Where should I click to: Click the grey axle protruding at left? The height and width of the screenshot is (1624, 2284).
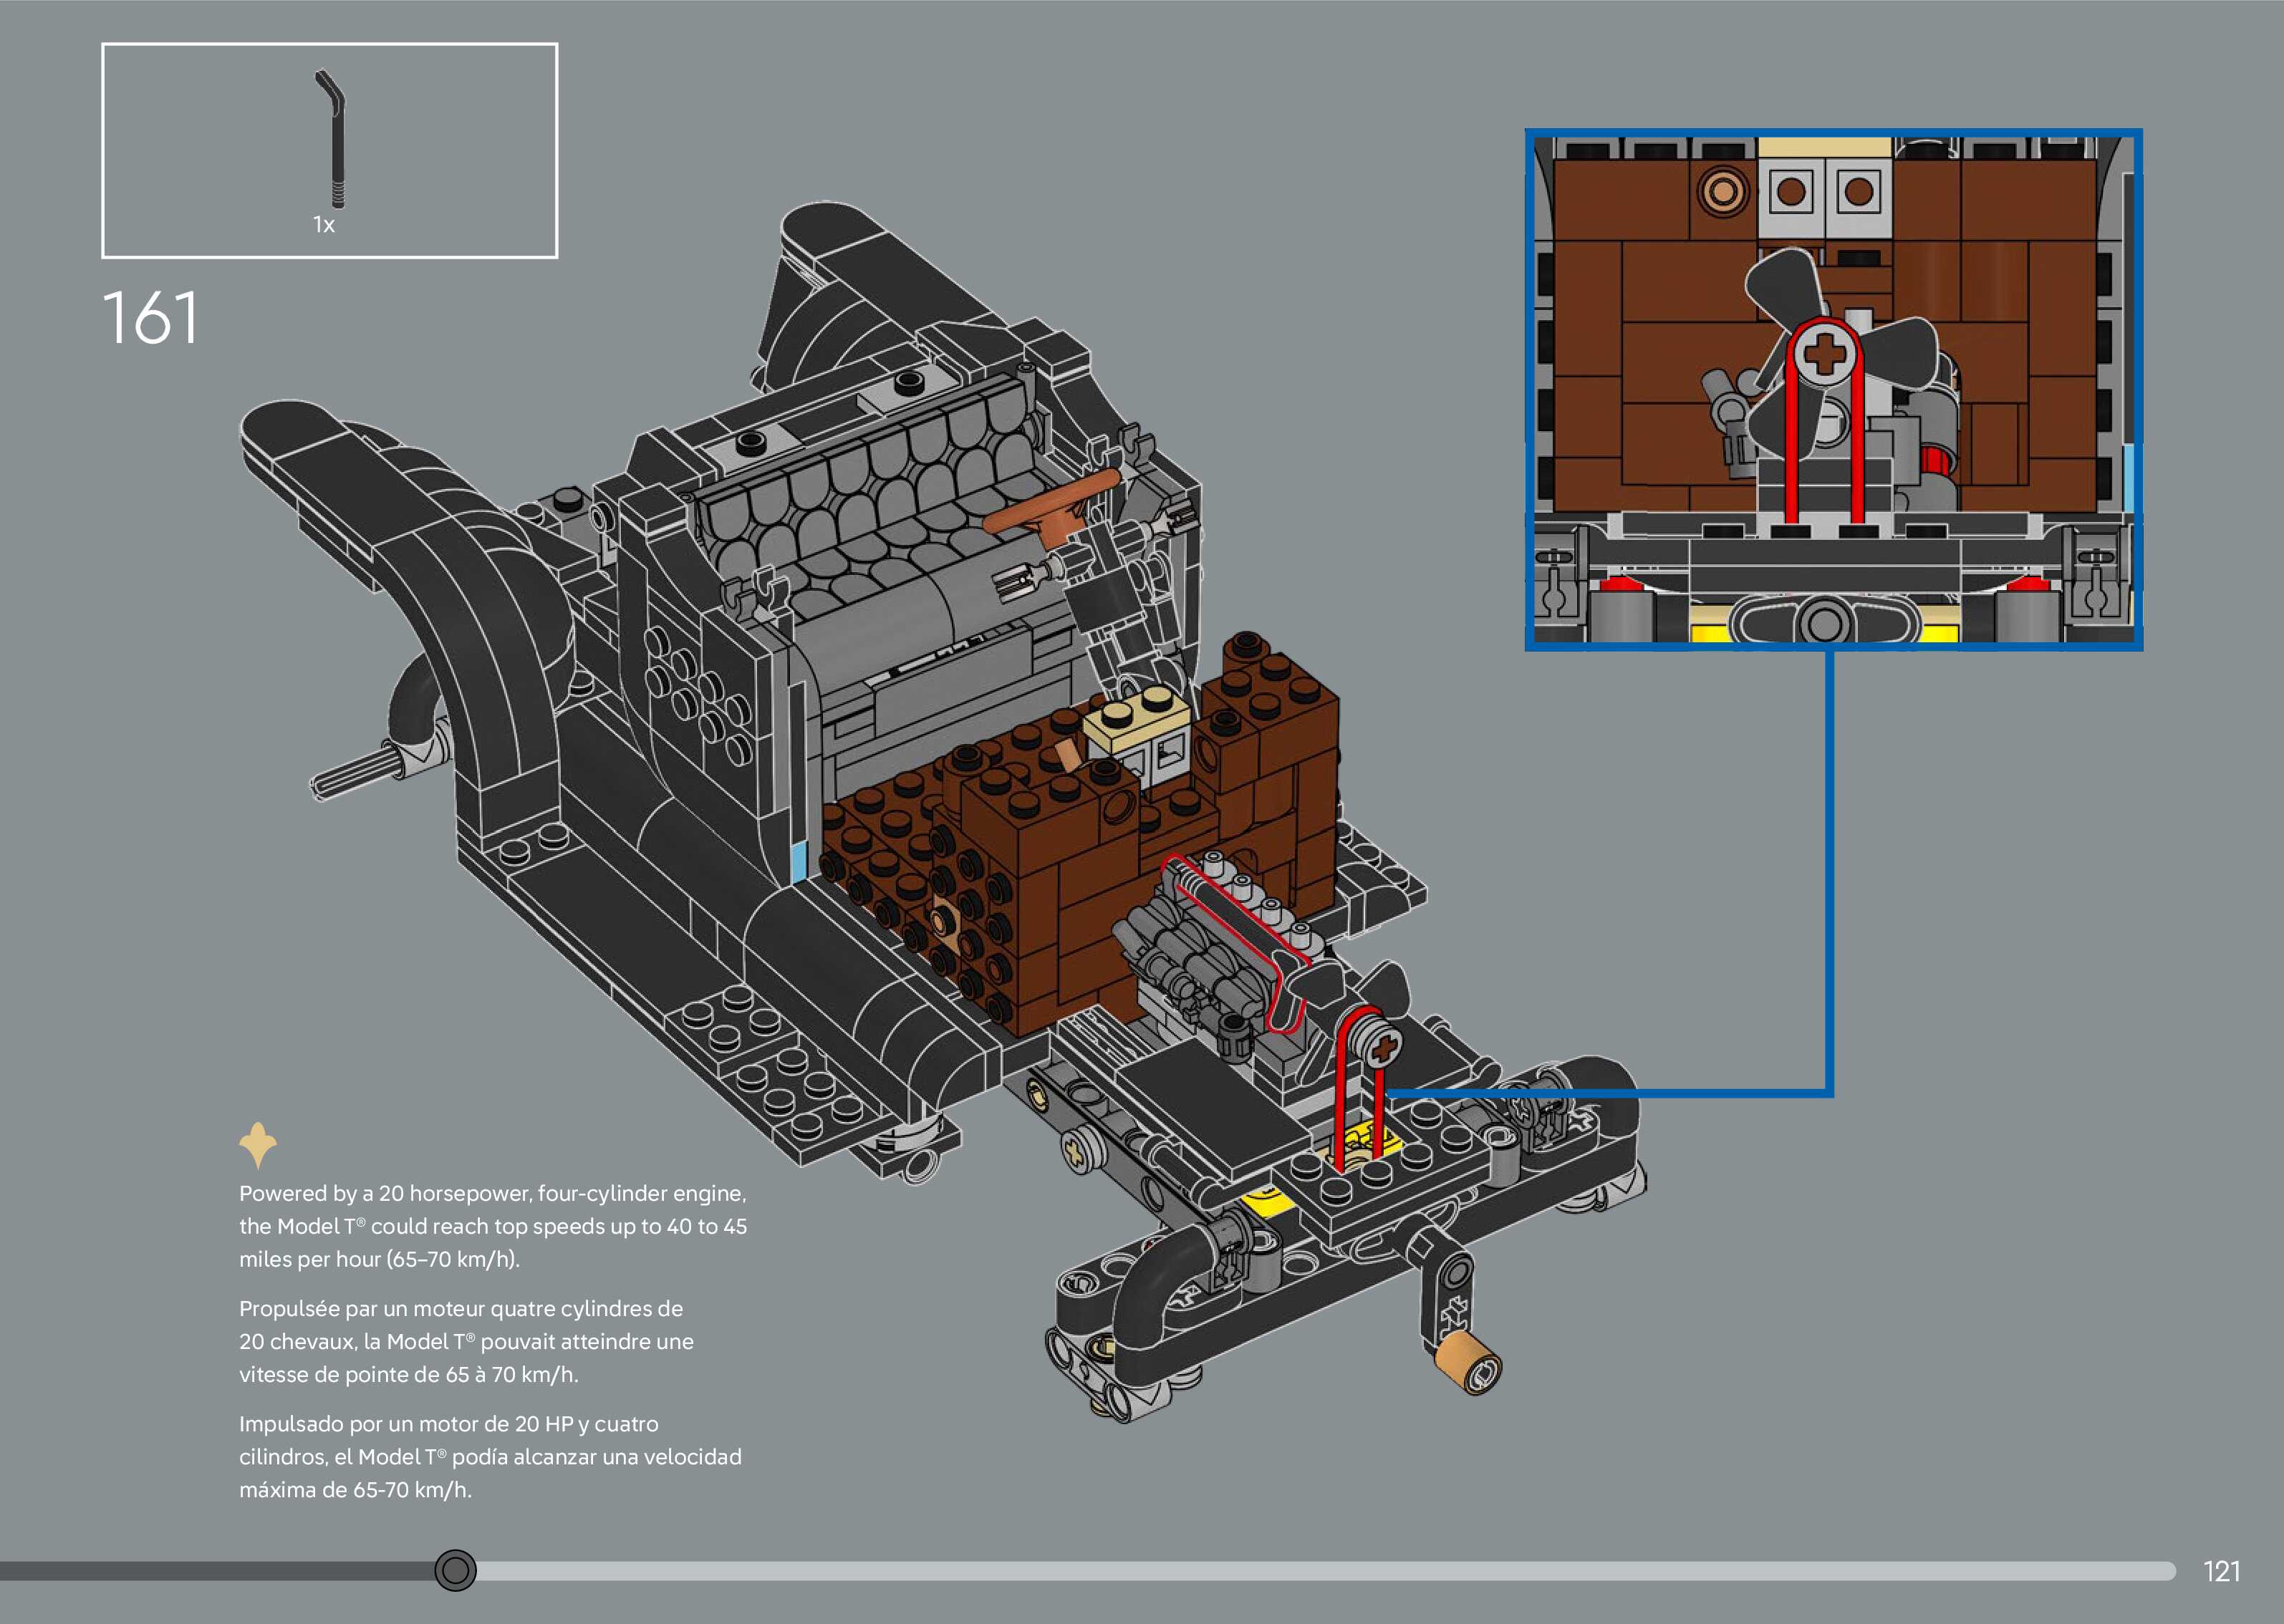[x=355, y=775]
